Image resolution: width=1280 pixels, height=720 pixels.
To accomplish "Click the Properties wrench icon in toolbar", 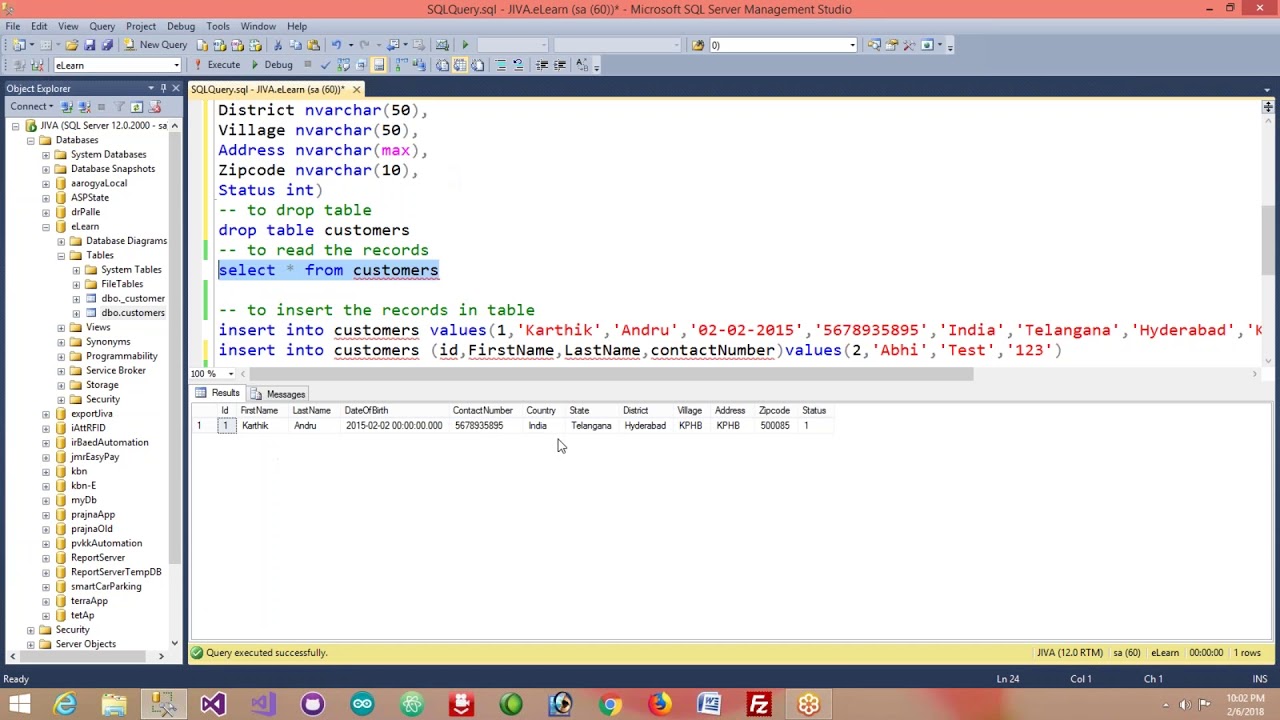I will click(x=909, y=45).
